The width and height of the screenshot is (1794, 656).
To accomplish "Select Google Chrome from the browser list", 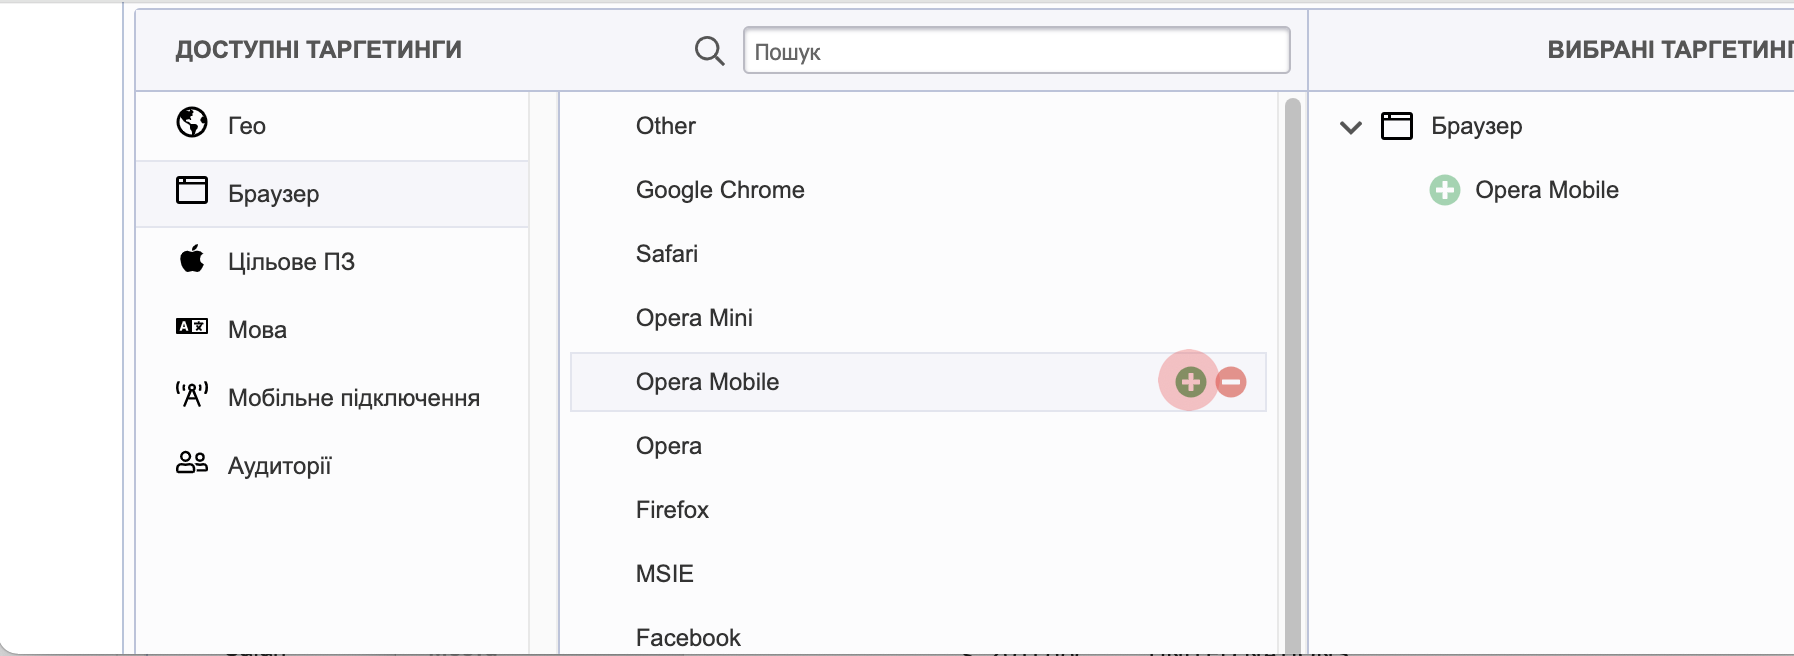I will [720, 190].
